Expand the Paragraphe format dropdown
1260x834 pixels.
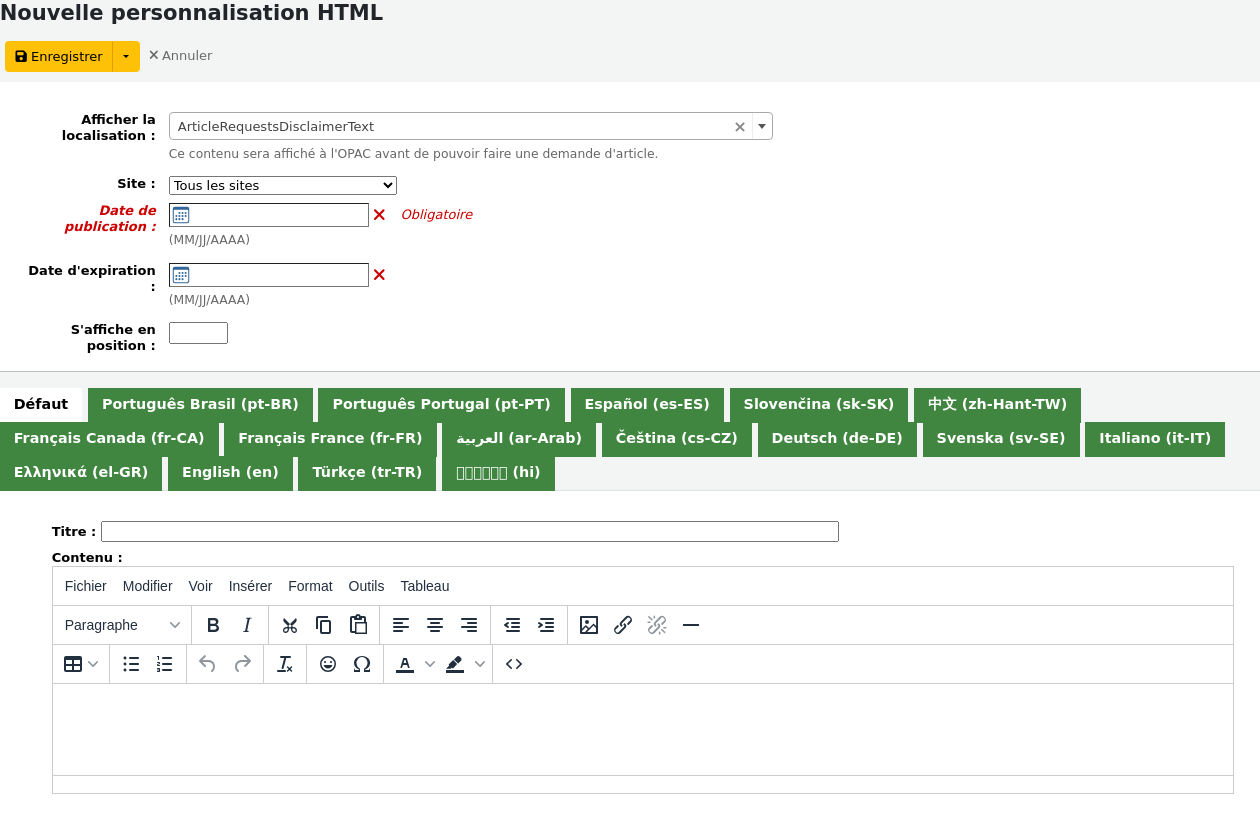122,625
